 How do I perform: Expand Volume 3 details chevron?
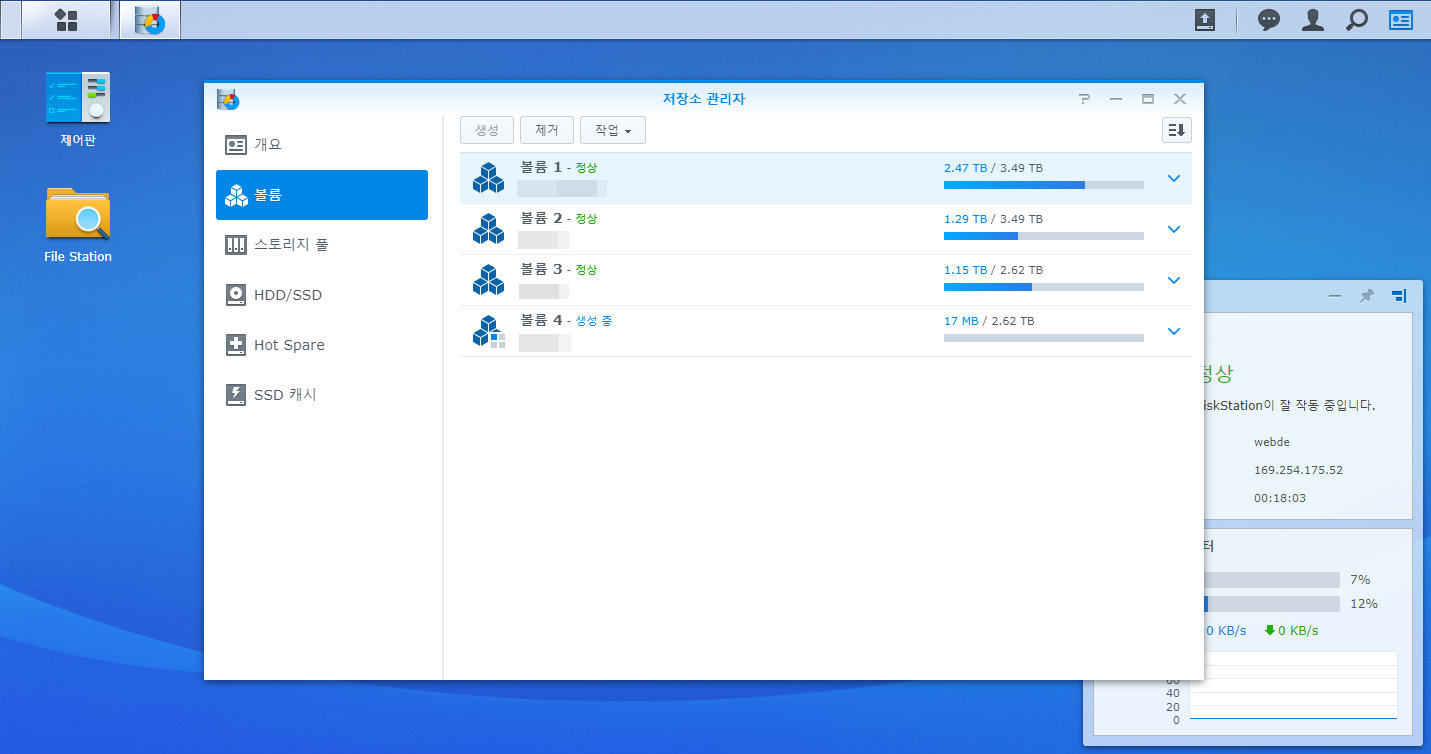[1174, 280]
